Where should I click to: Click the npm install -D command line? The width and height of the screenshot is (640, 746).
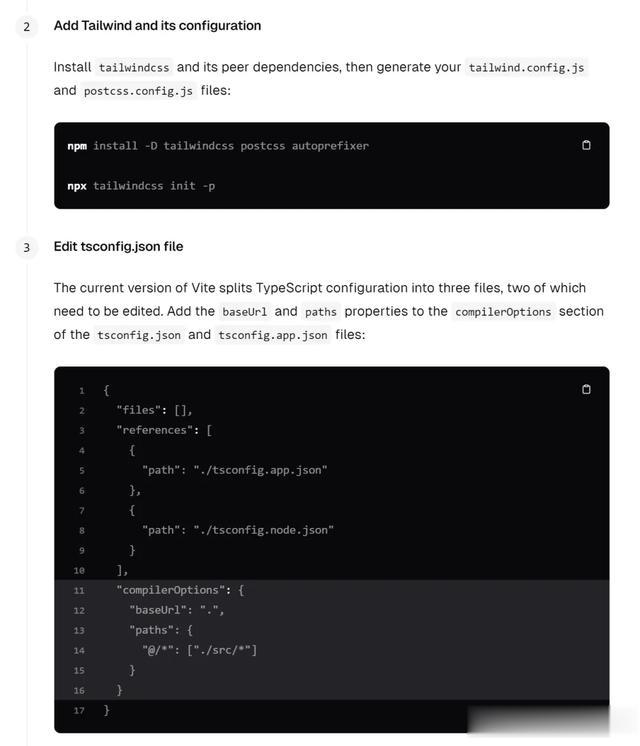218,146
